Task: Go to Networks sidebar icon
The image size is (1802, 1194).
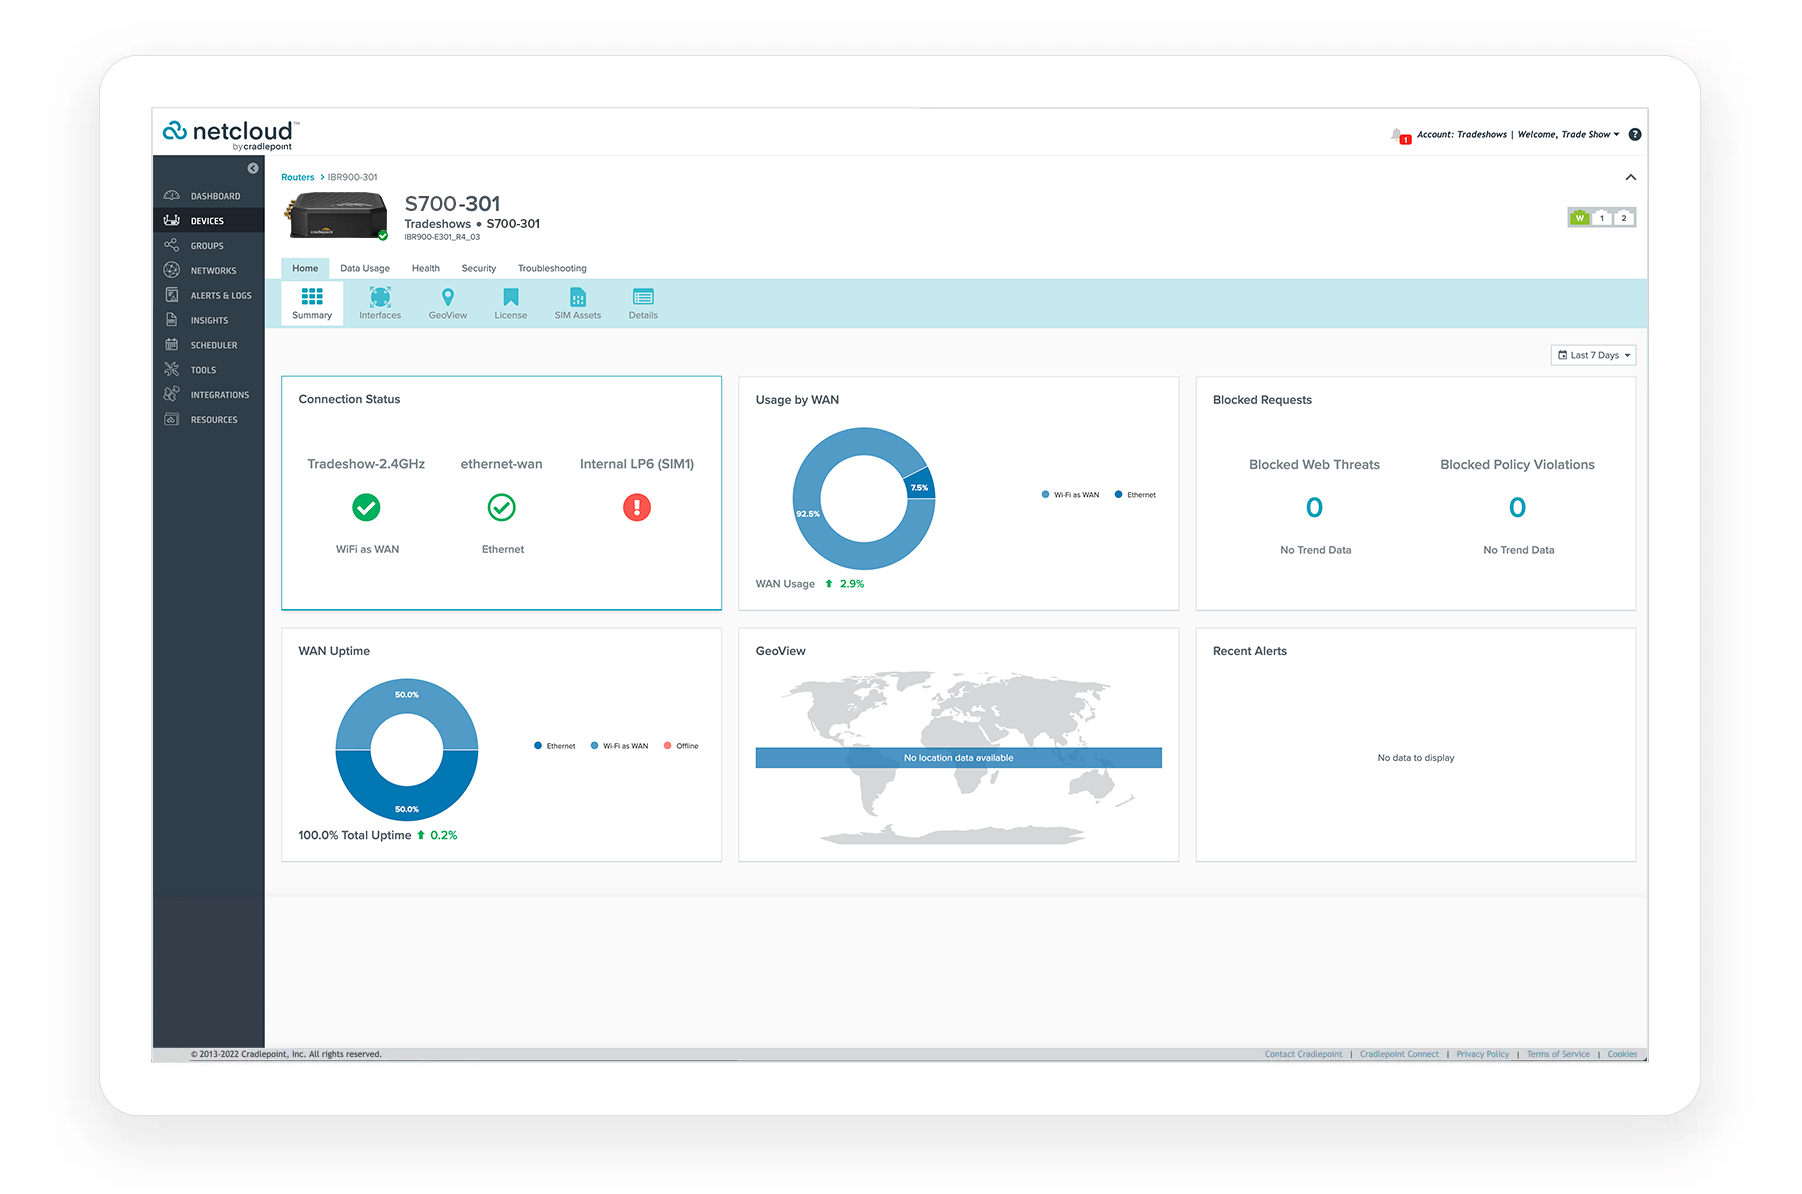Action: click(x=172, y=270)
